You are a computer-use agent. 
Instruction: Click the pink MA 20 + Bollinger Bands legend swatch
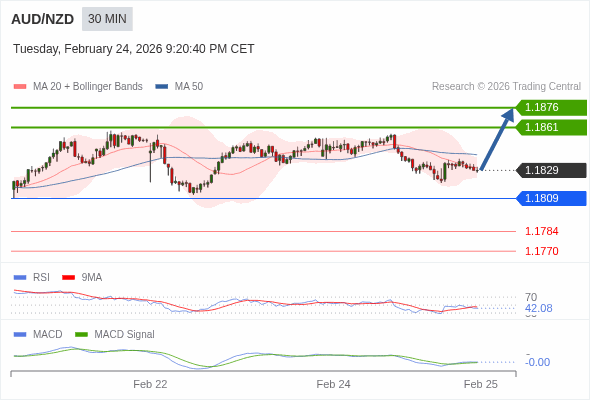click(x=20, y=87)
